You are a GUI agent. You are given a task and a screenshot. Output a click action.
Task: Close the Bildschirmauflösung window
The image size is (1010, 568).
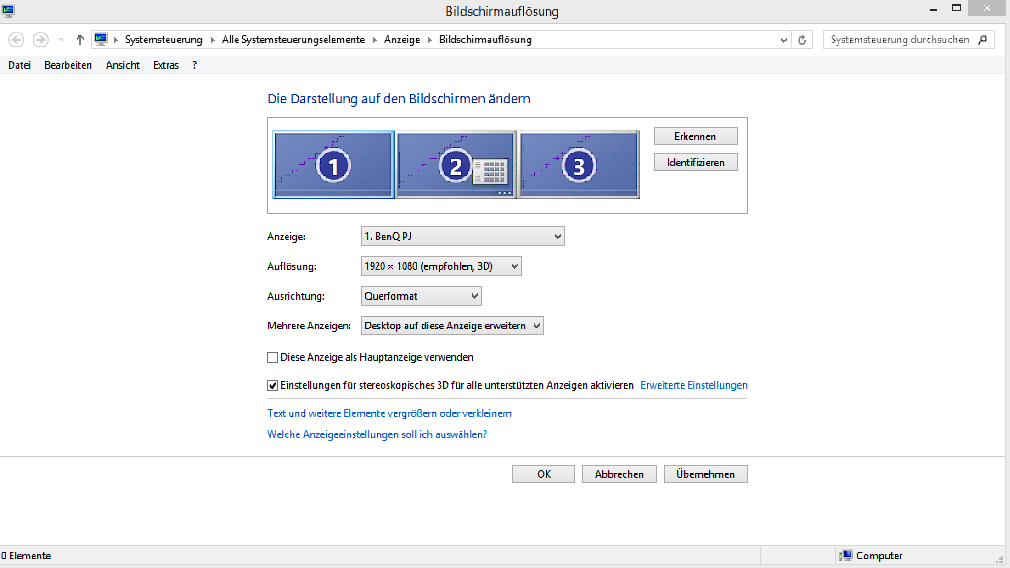click(x=987, y=8)
